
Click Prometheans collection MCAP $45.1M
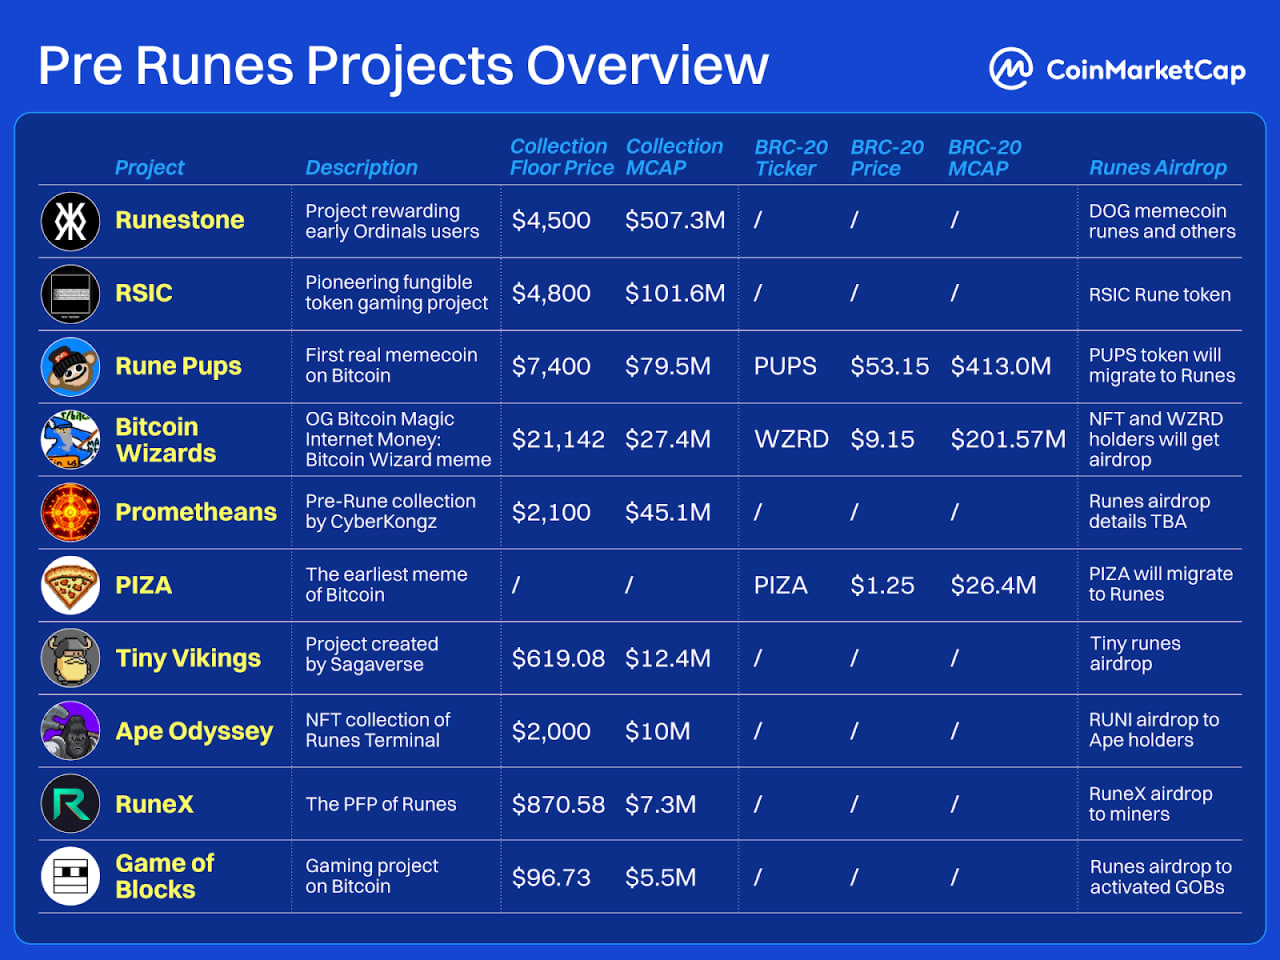pyautogui.click(x=668, y=512)
